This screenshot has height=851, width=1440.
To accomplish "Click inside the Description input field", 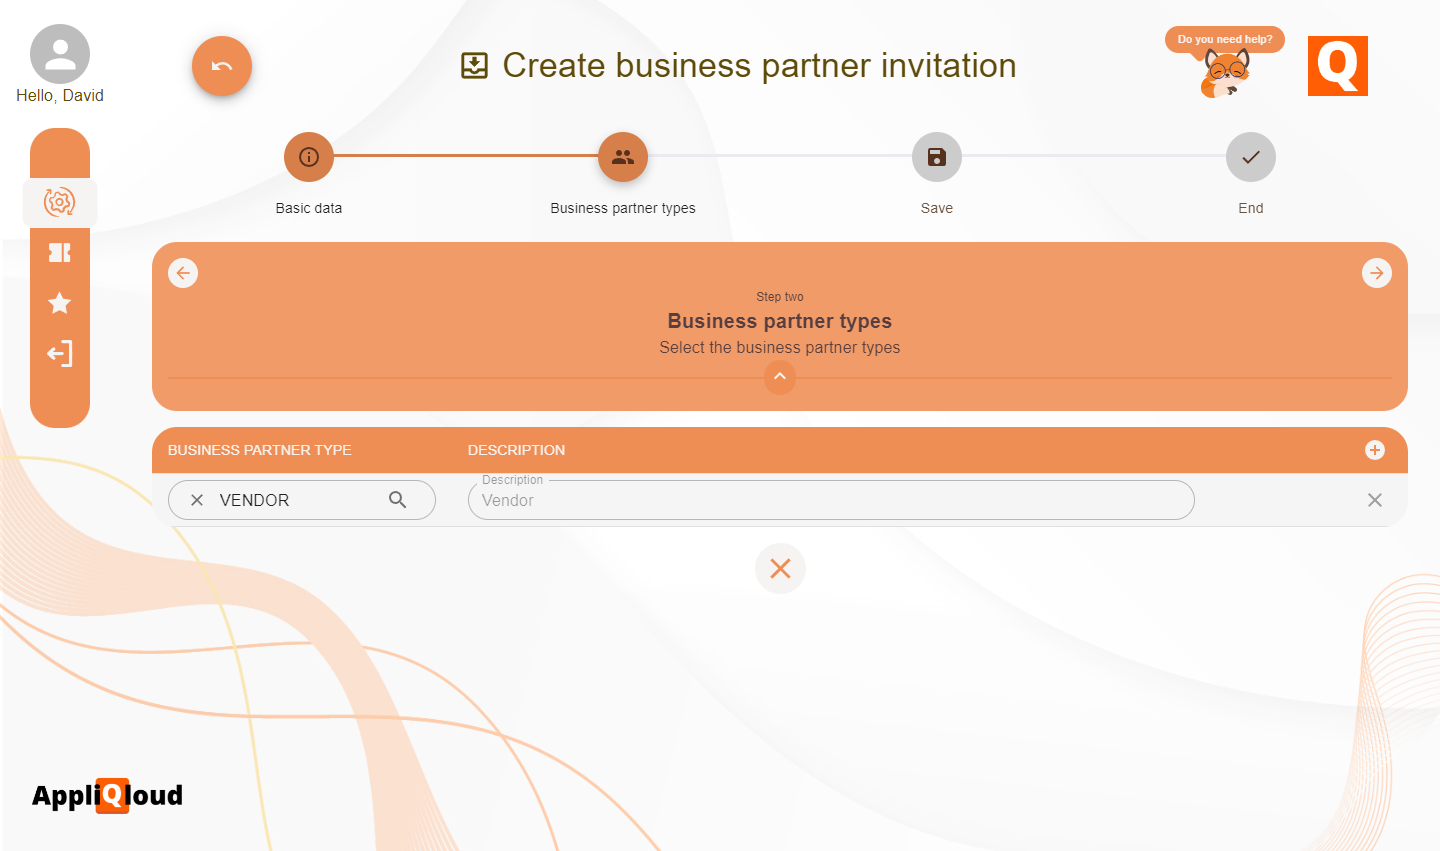I will 830,500.
